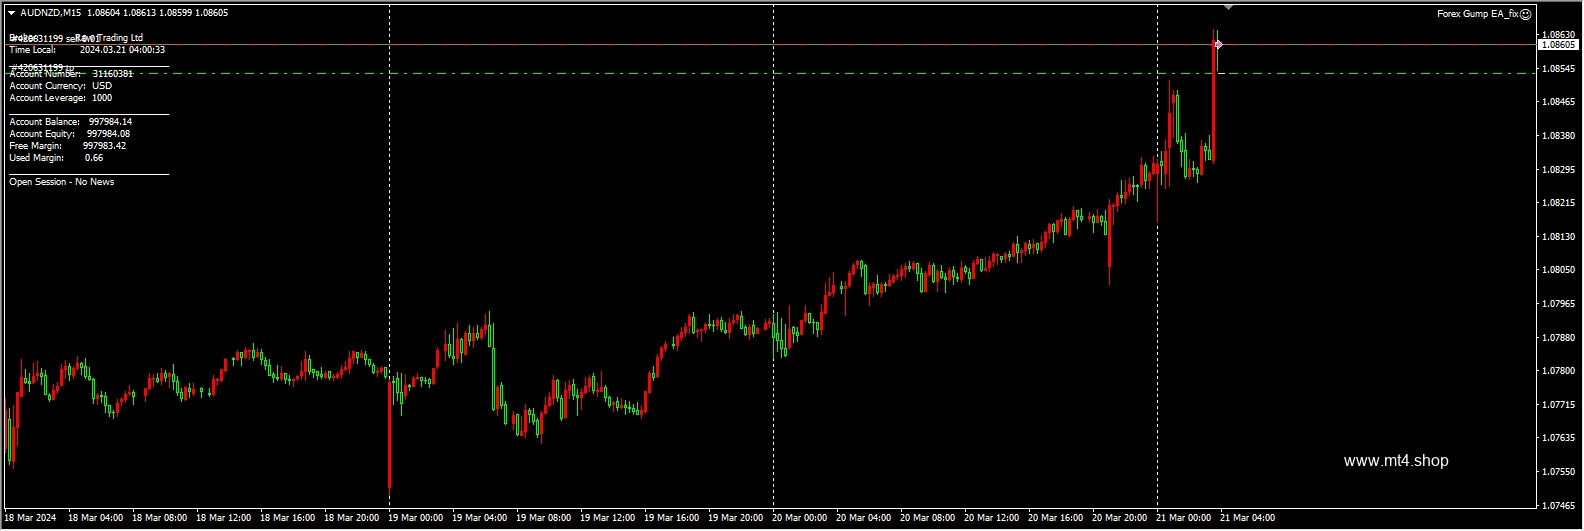
Task: Click the 1.07465 price scale label
Action: (1558, 506)
